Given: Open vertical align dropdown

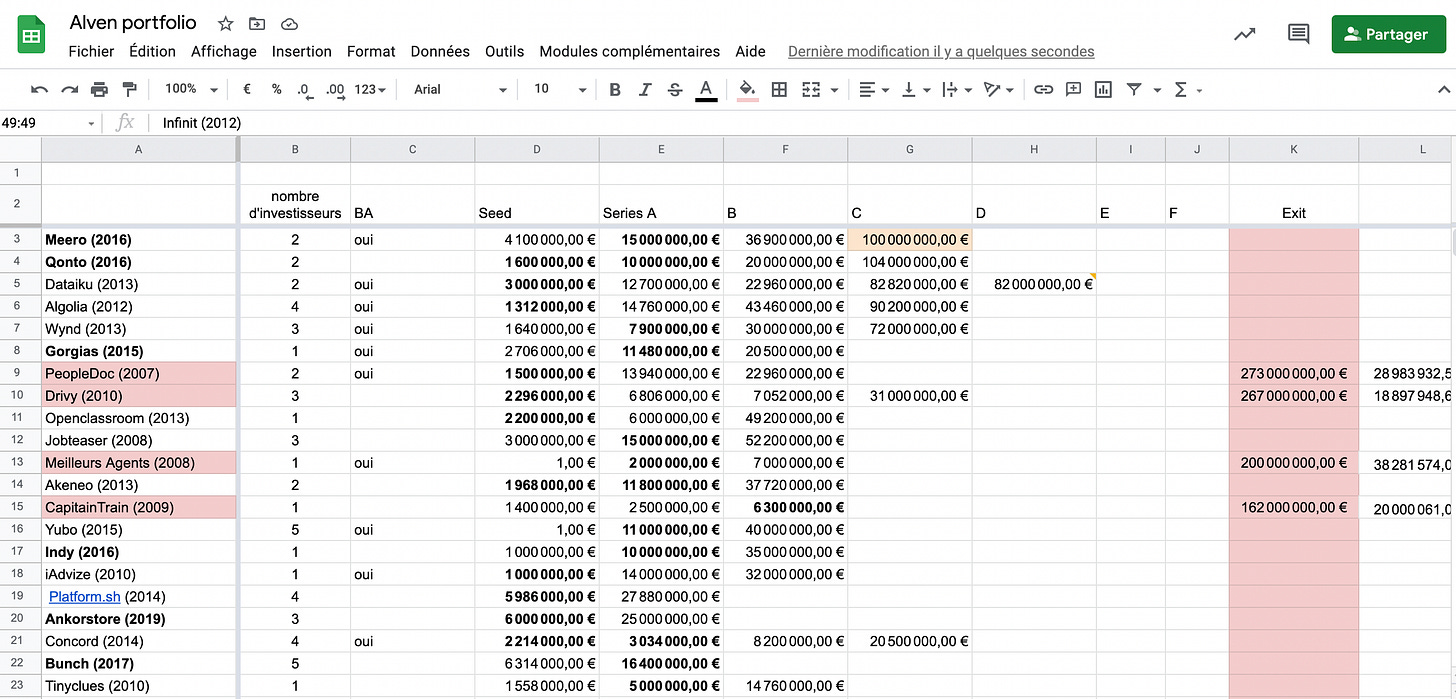Looking at the screenshot, I should click(x=916, y=89).
